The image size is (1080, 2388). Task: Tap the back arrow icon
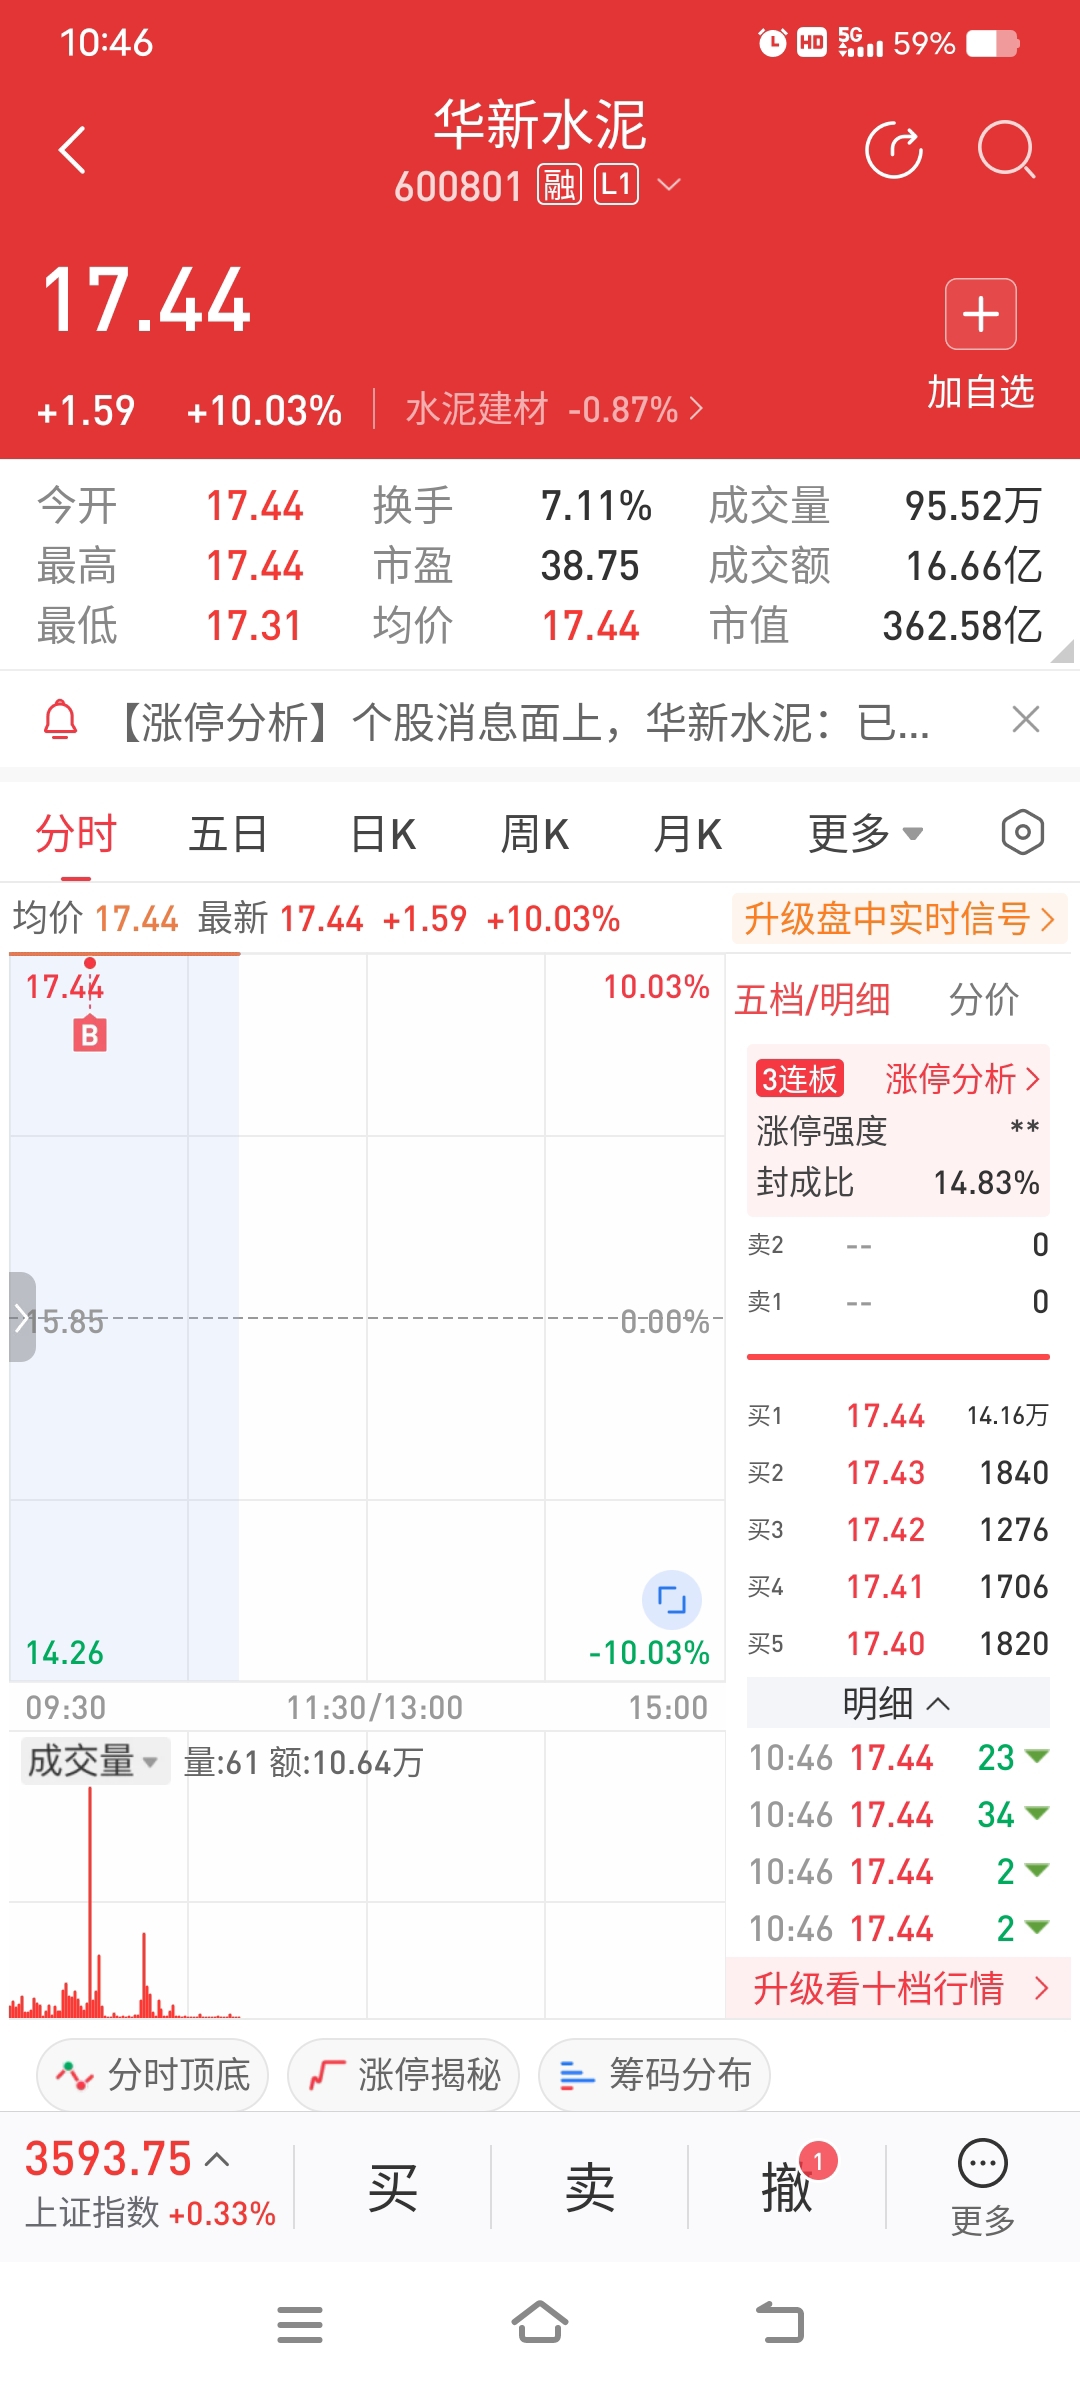(72, 150)
